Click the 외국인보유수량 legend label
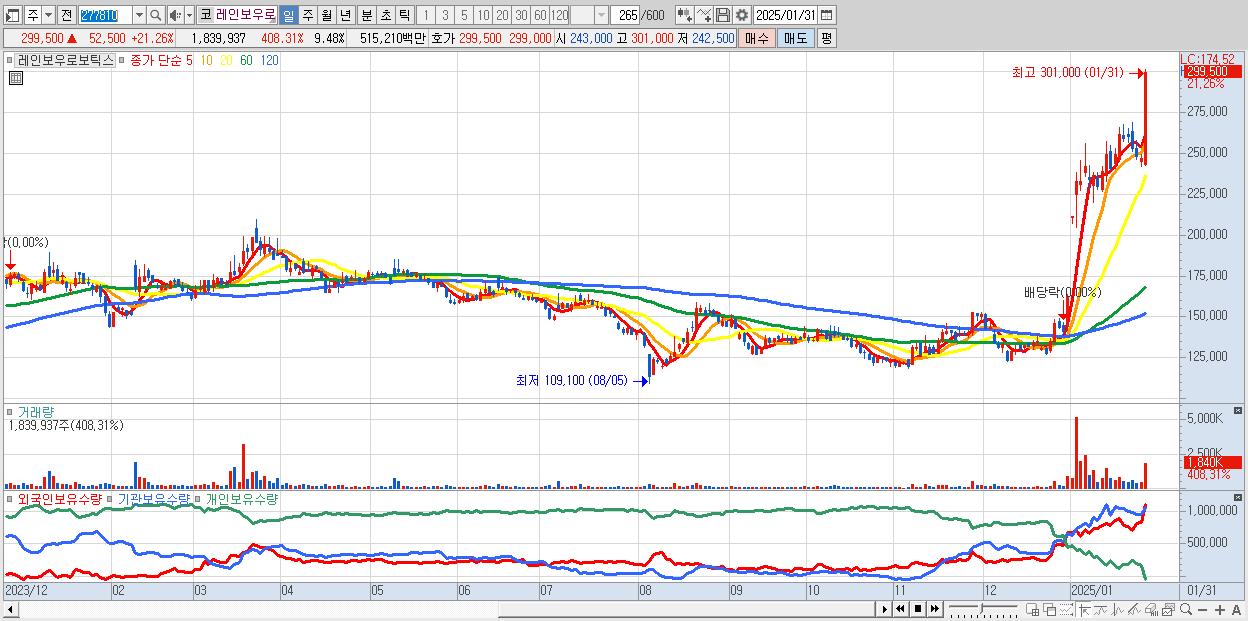The width and height of the screenshot is (1248, 621). click(60, 498)
